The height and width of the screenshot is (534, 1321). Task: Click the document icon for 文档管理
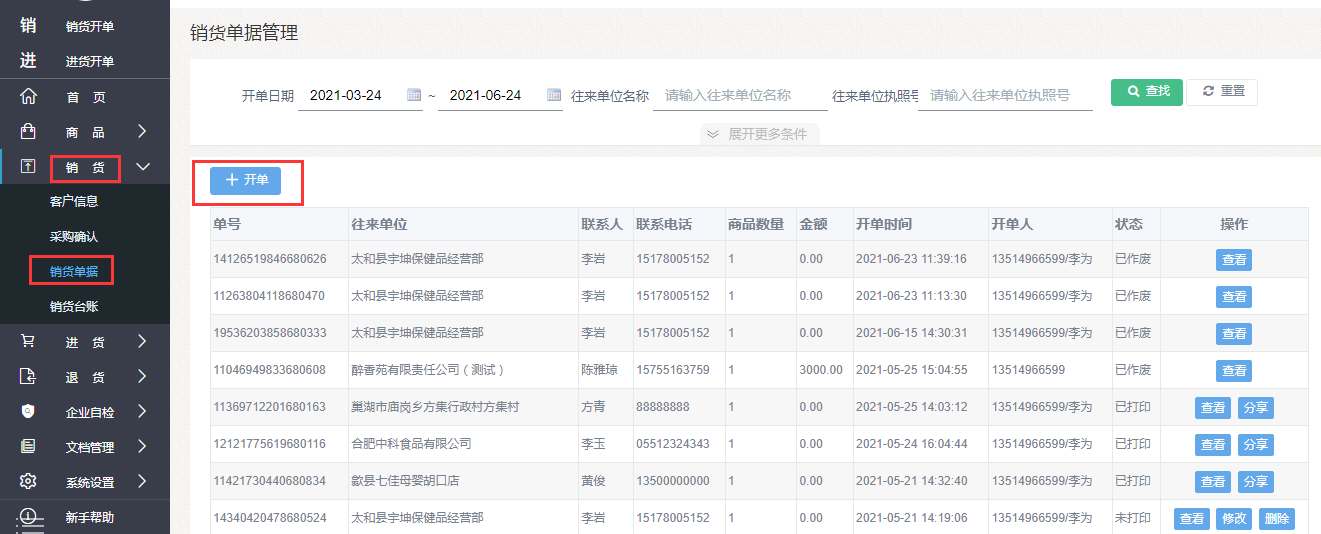pyautogui.click(x=28, y=446)
